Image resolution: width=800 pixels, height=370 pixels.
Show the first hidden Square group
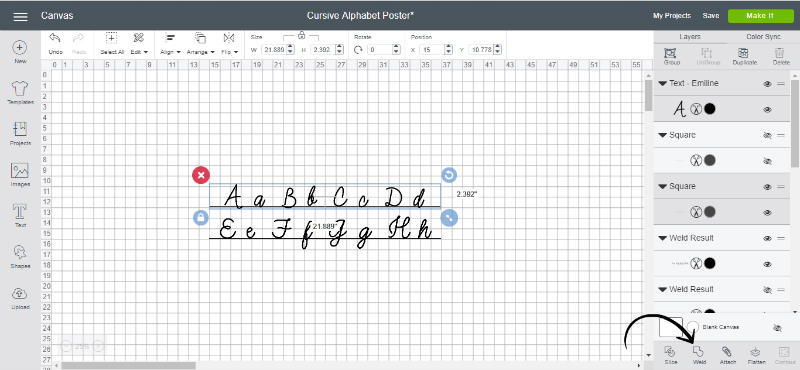[x=767, y=135]
